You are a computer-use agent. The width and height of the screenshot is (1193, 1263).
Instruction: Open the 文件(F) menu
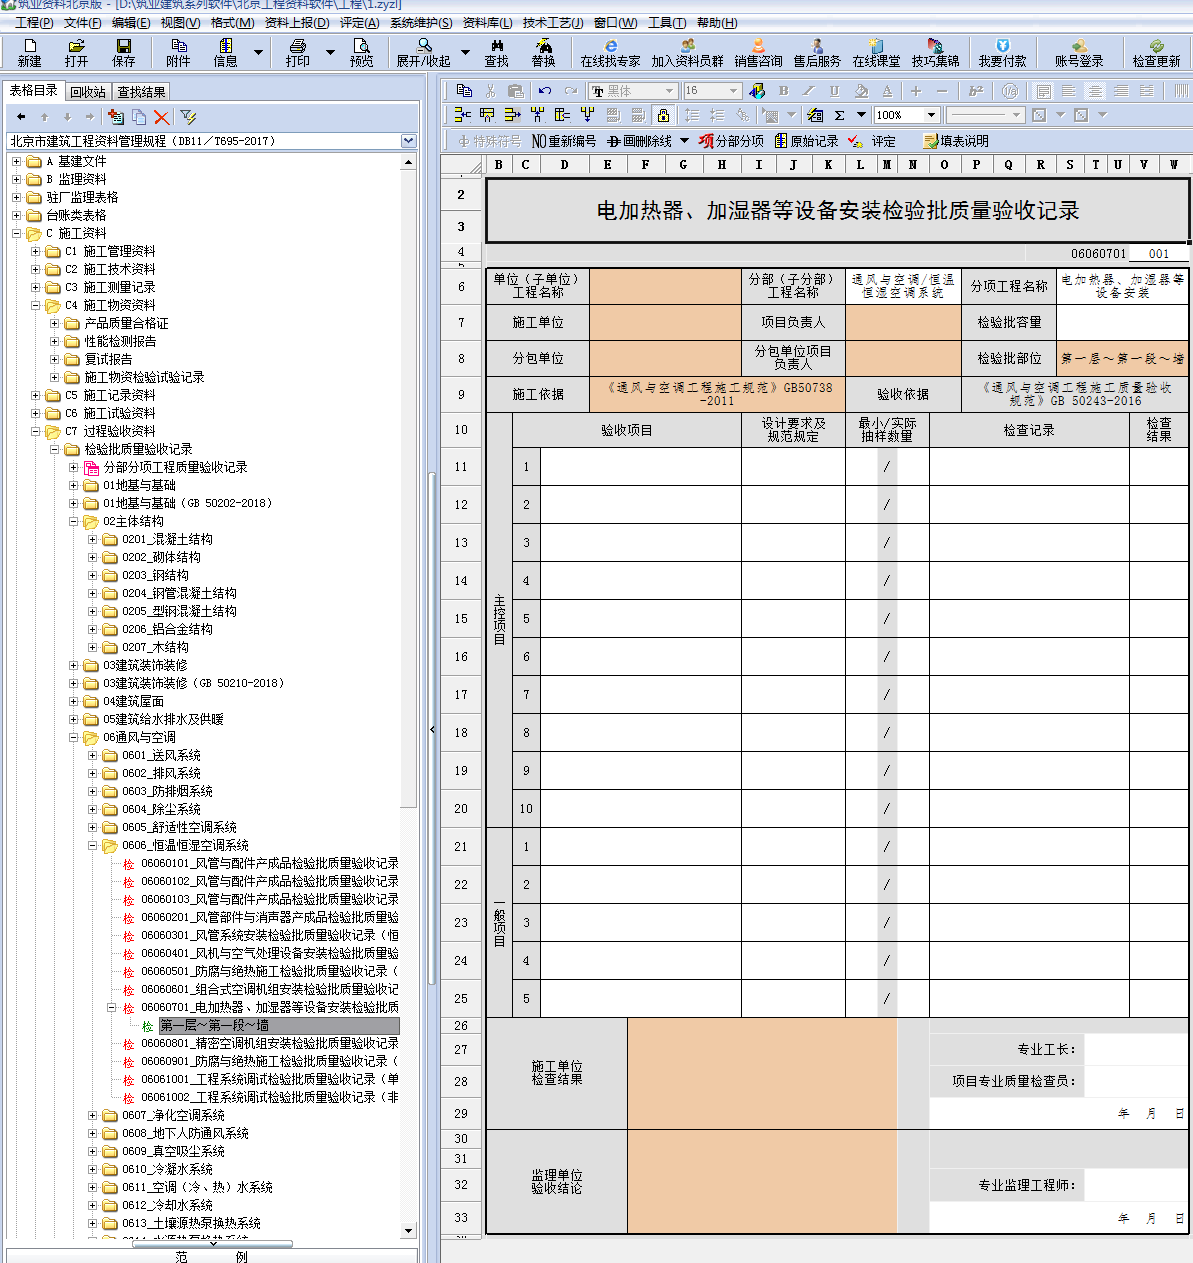coord(83,22)
